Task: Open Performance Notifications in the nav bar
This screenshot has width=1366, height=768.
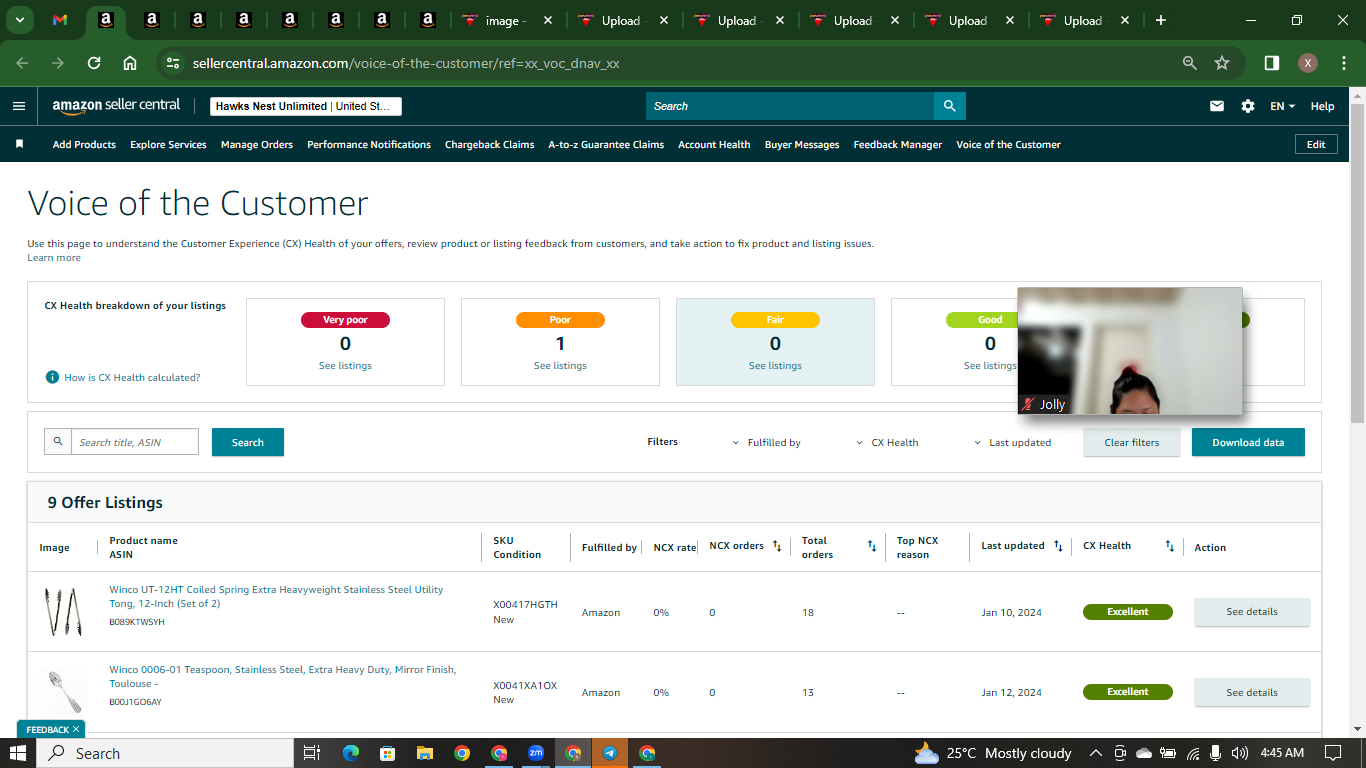Action: 369,144
